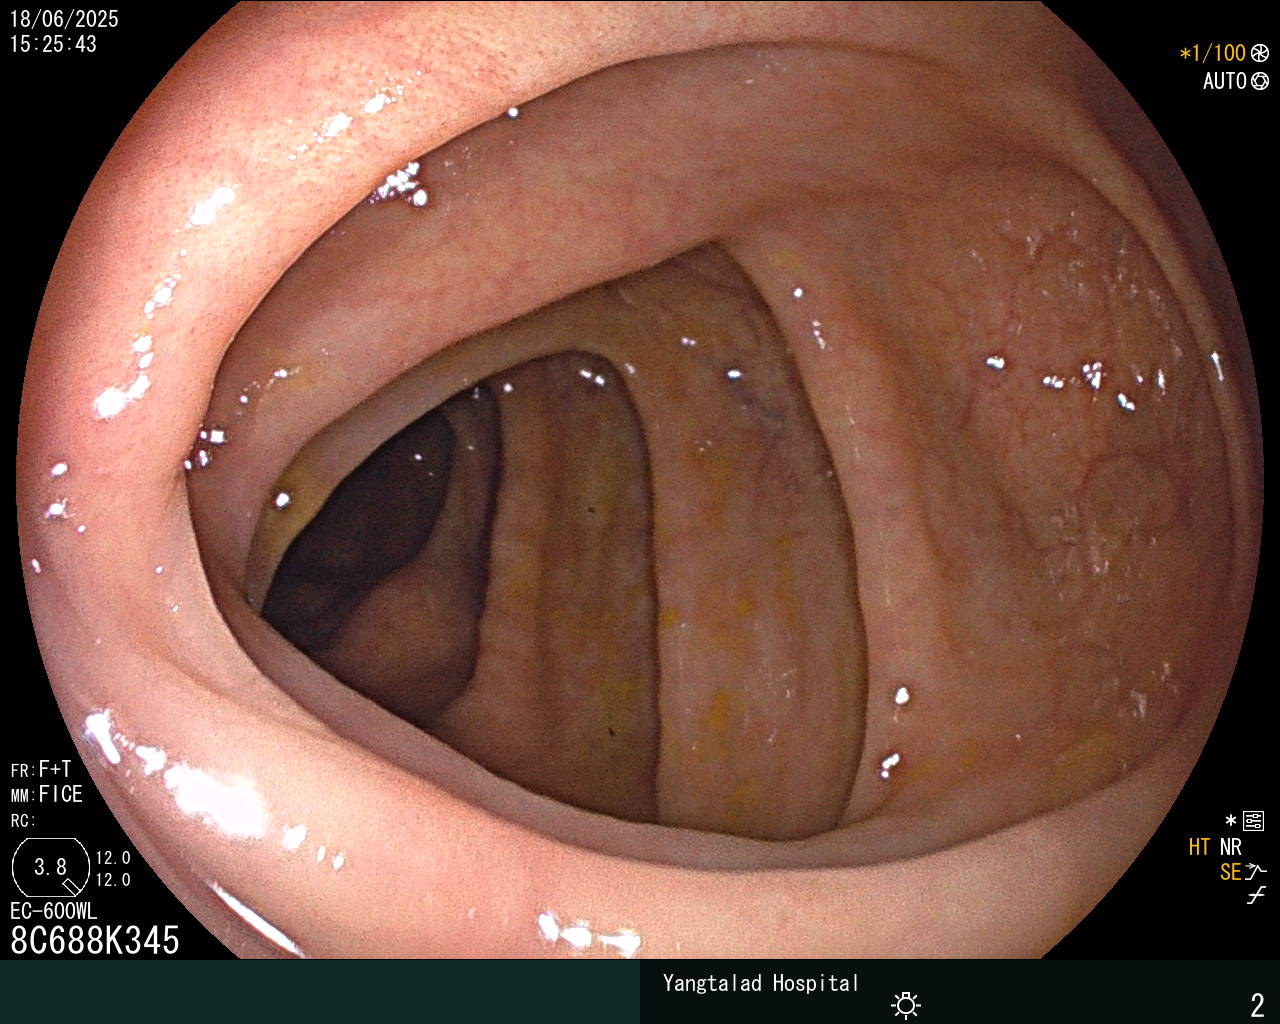1280x1024 pixels.
Task: Click the serial number 8C688K345
Action: (95, 940)
